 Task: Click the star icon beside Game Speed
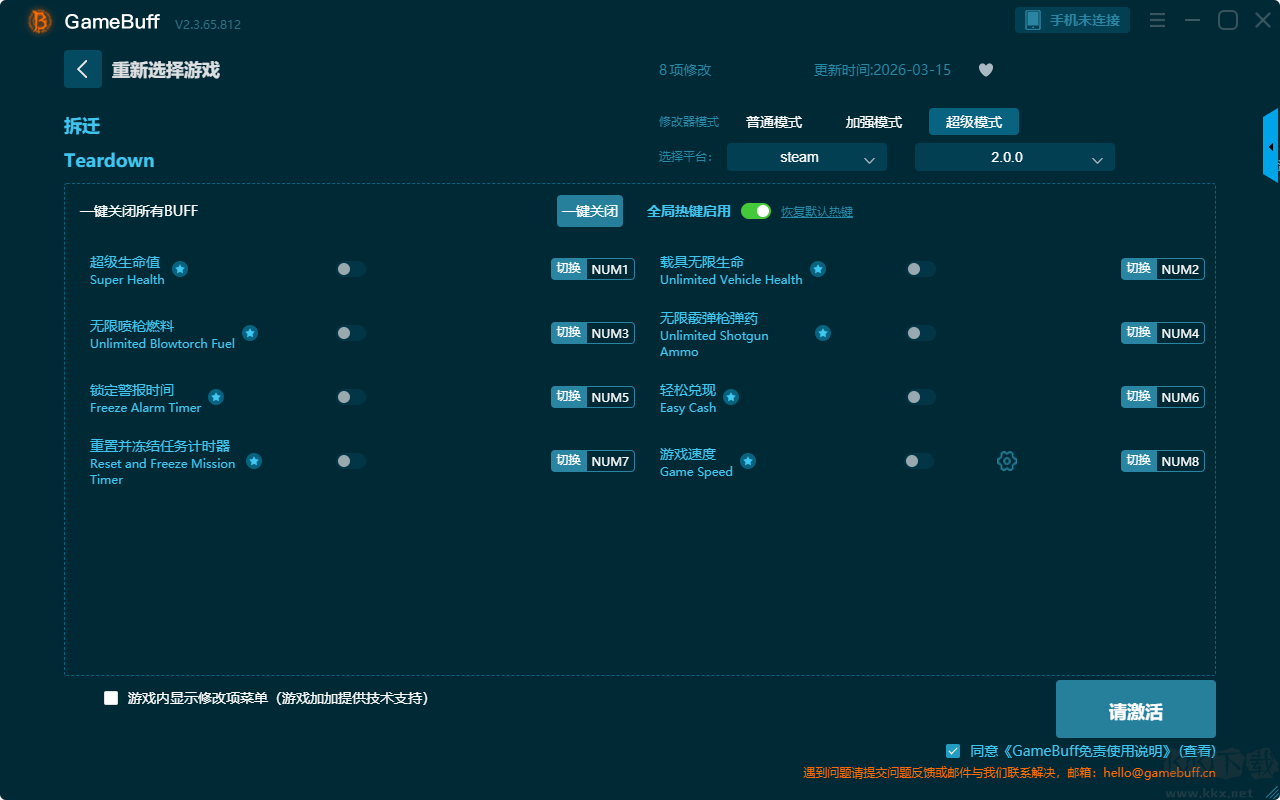[x=748, y=461]
